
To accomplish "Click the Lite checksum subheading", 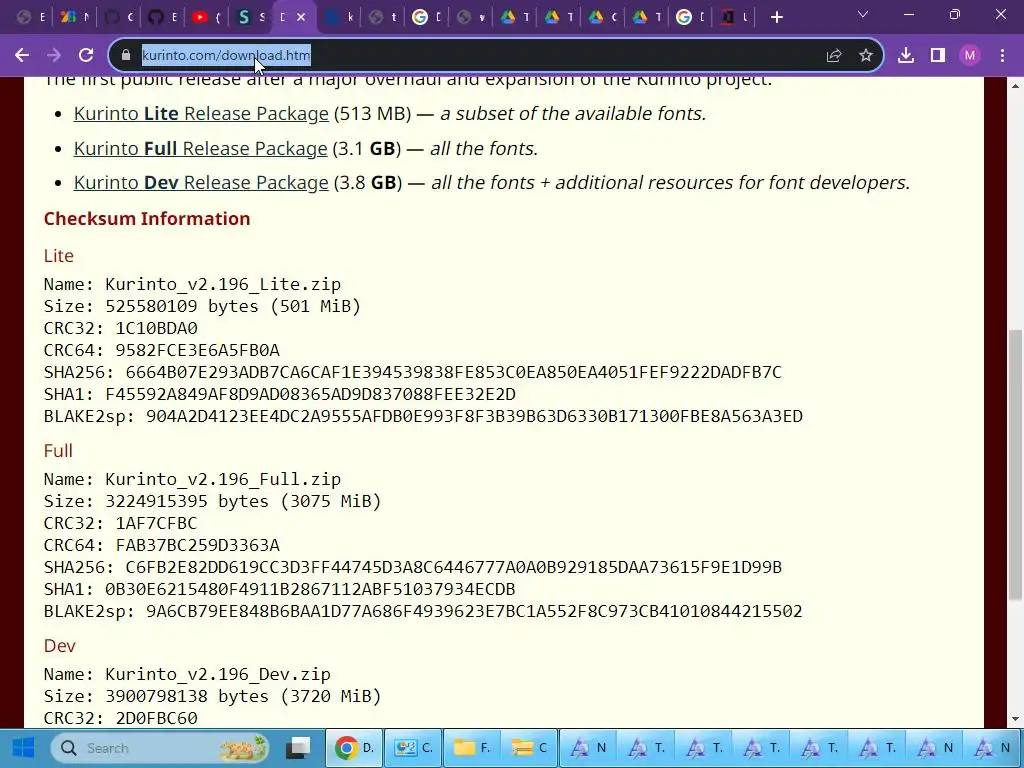I will [x=59, y=256].
